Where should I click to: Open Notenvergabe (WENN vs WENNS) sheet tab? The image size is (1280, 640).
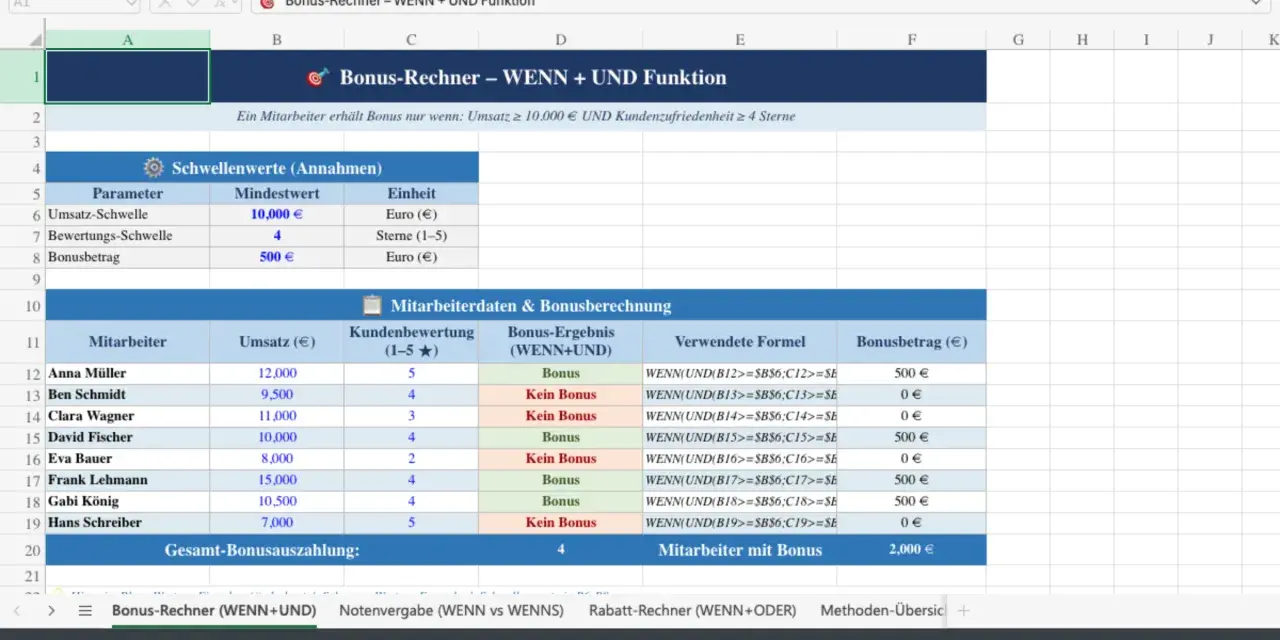tap(451, 610)
